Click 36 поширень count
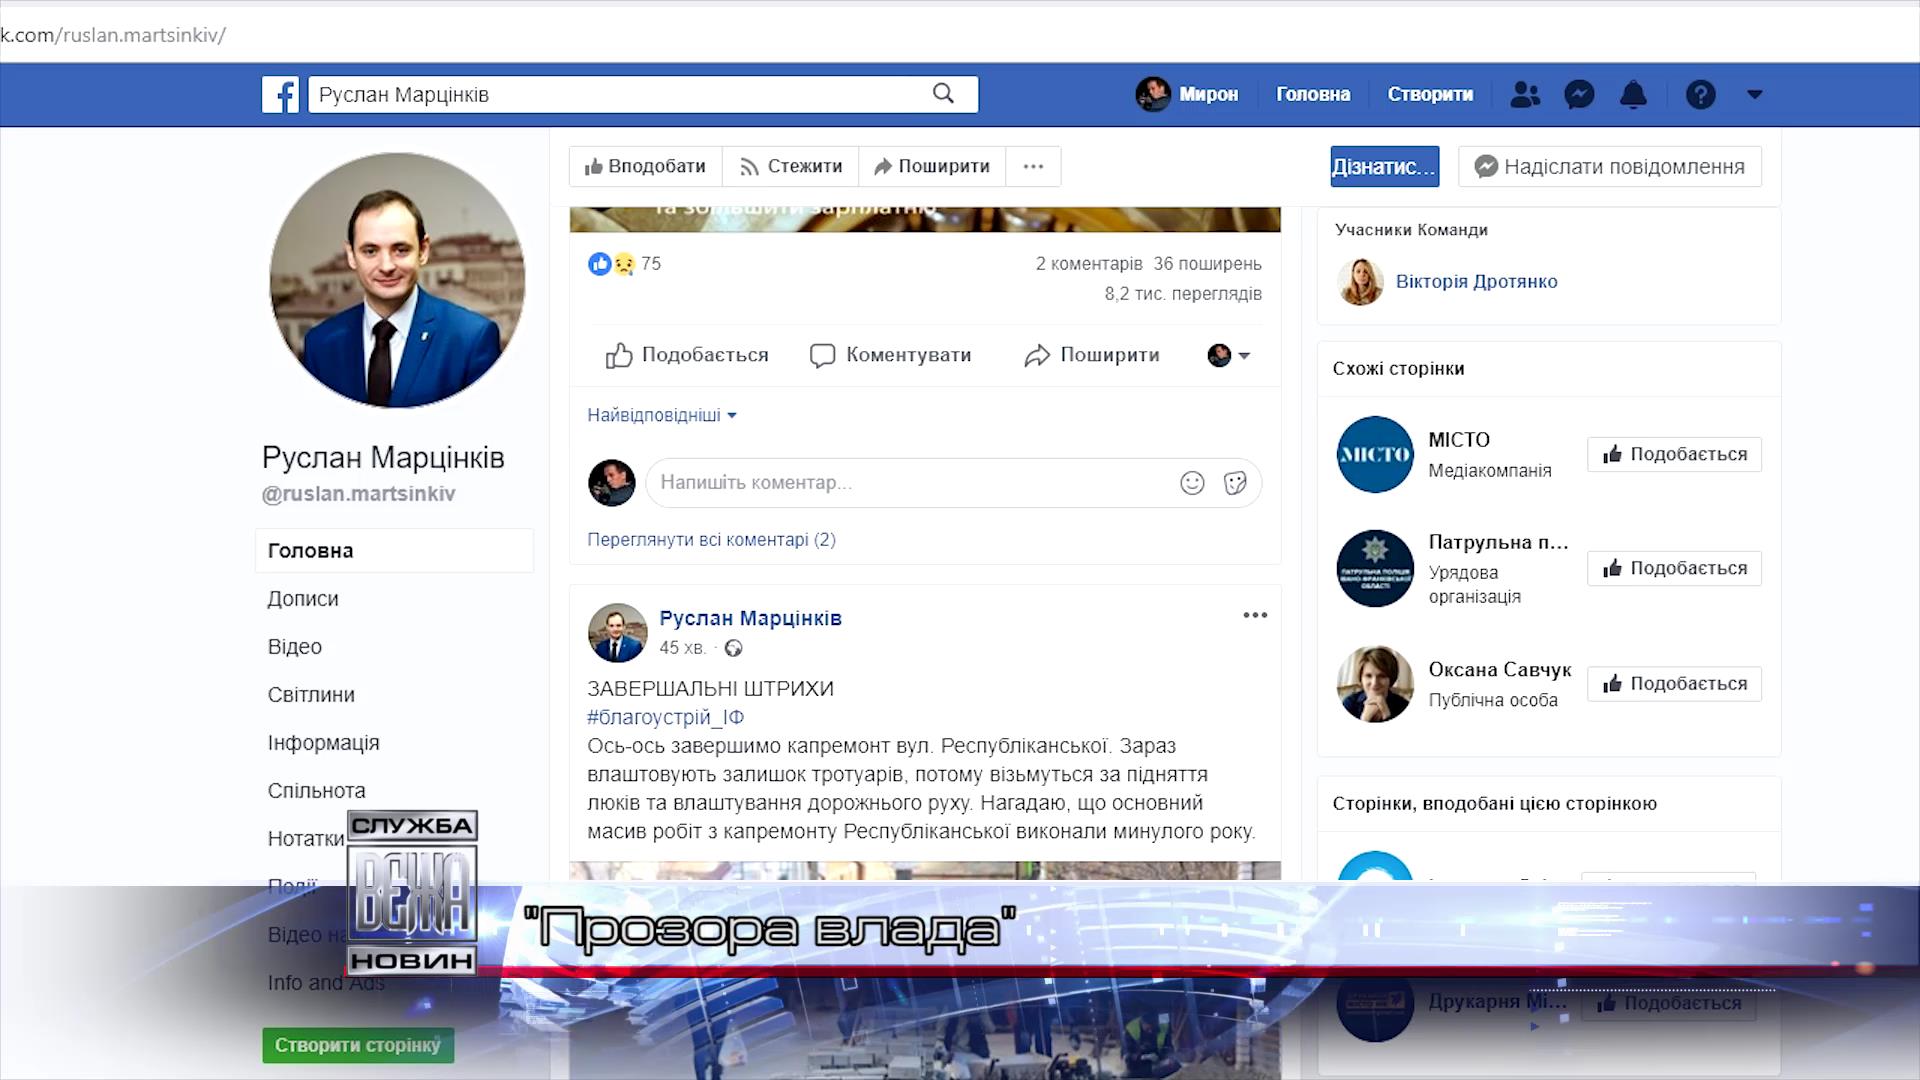This screenshot has width=1920, height=1080. click(x=1207, y=264)
